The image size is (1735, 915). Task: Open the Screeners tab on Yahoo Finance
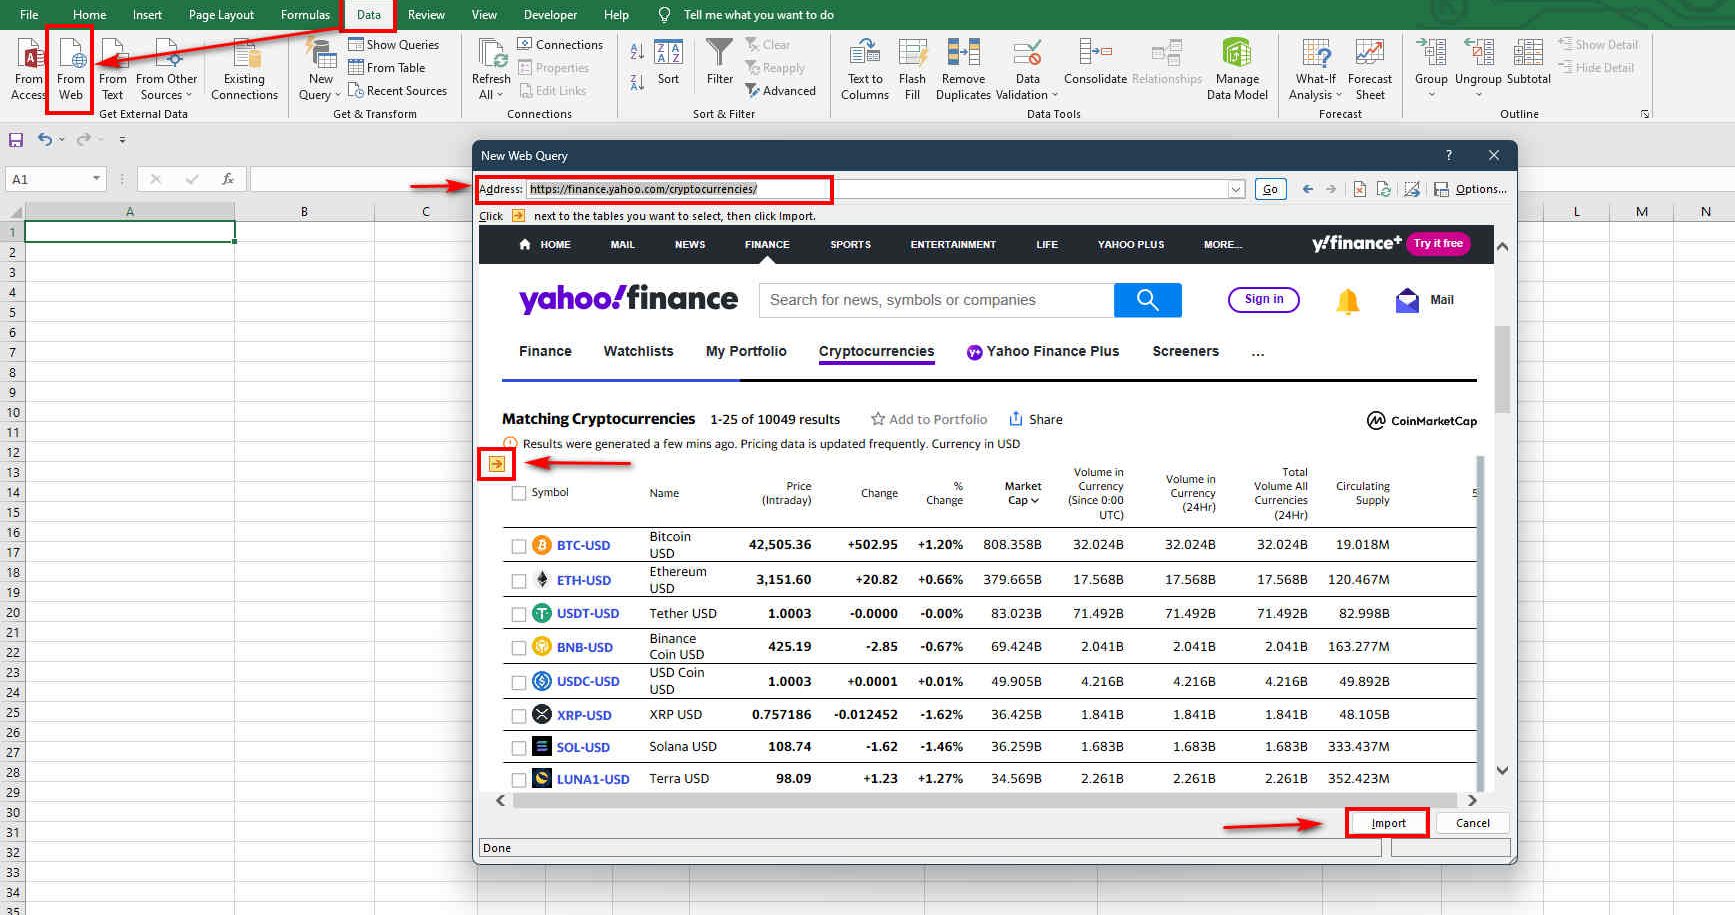coord(1185,351)
